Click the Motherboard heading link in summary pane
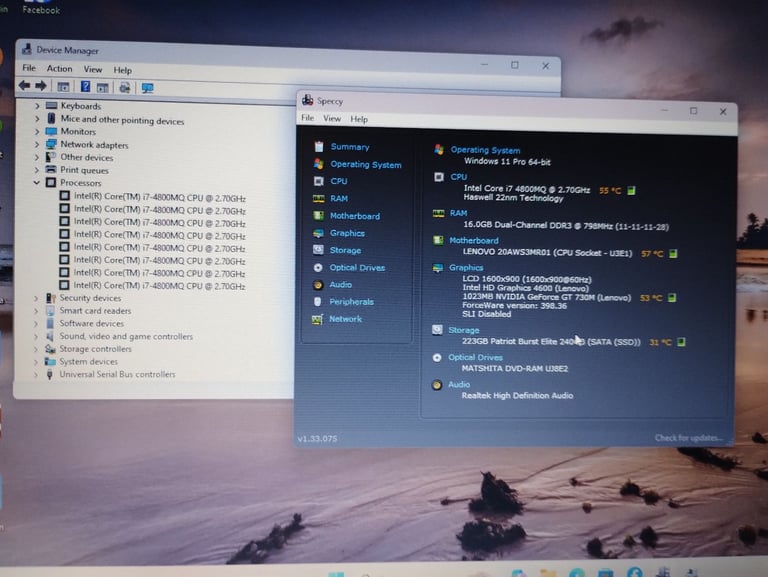 (x=474, y=240)
